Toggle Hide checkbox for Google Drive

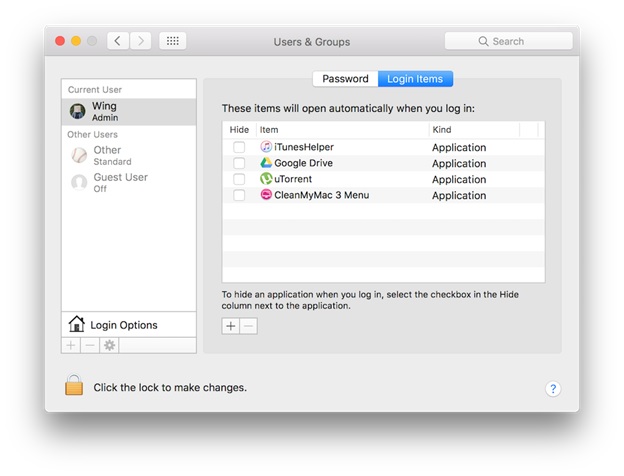tap(239, 163)
